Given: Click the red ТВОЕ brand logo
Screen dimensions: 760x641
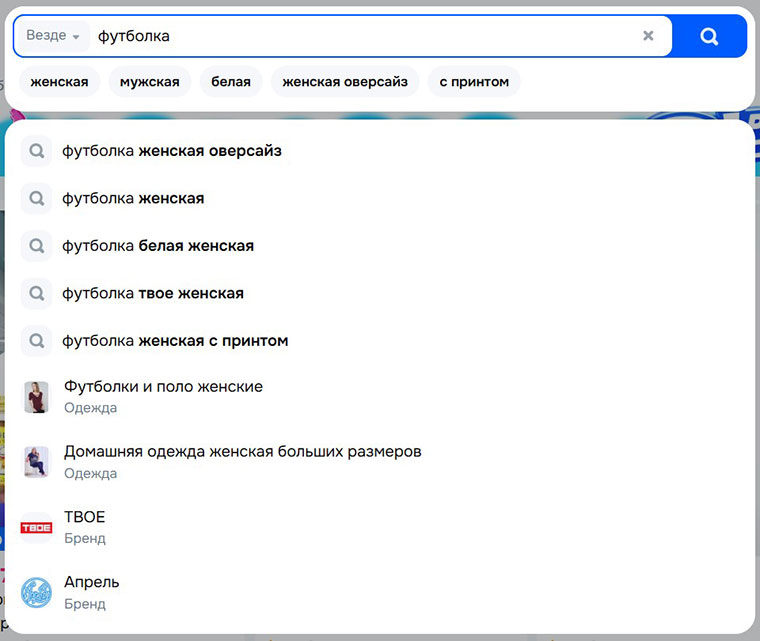Looking at the screenshot, I should (x=36, y=528).
